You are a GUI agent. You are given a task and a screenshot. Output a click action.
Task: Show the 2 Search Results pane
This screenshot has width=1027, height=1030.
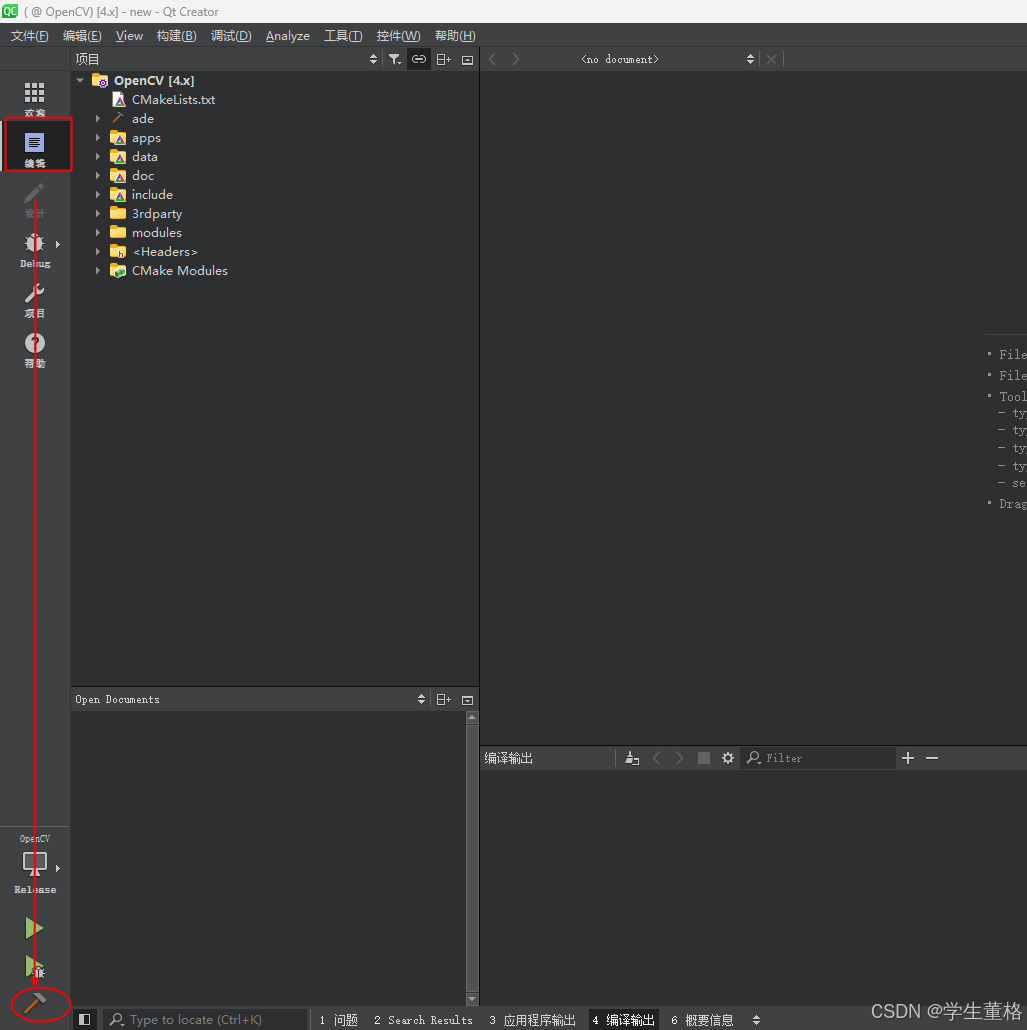click(424, 1020)
